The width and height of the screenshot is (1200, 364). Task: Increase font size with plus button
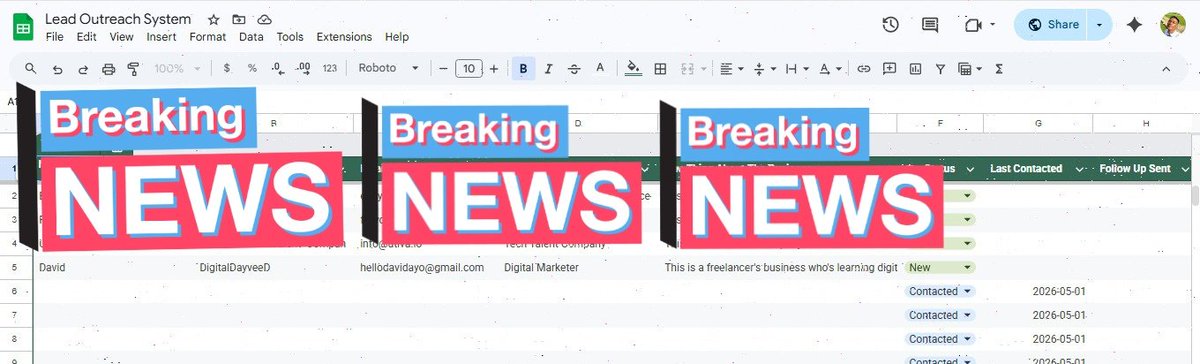pos(494,69)
